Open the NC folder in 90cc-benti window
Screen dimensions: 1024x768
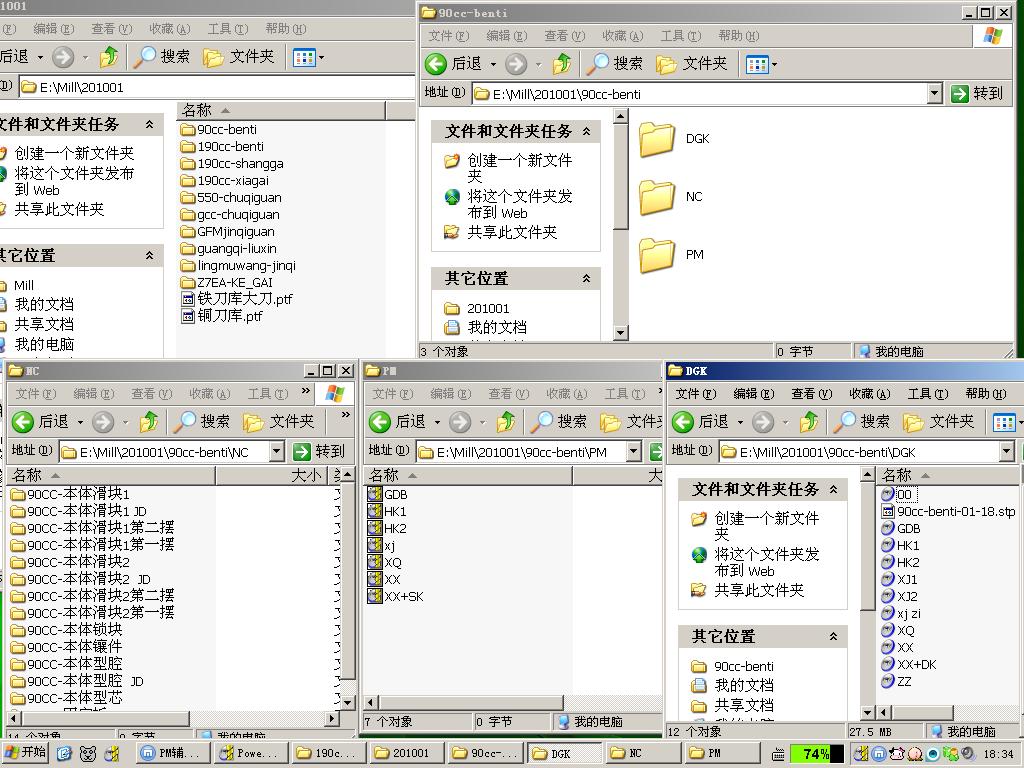(x=670, y=197)
